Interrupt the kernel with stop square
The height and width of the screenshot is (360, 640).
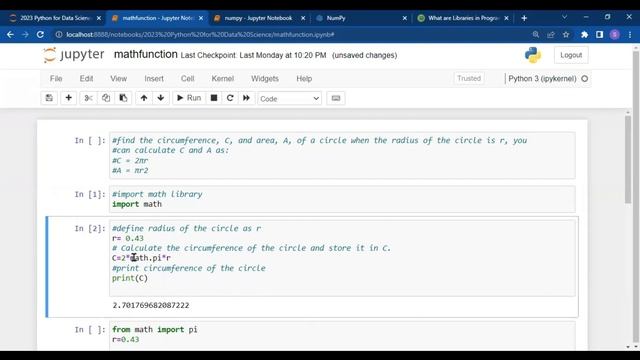(213, 98)
